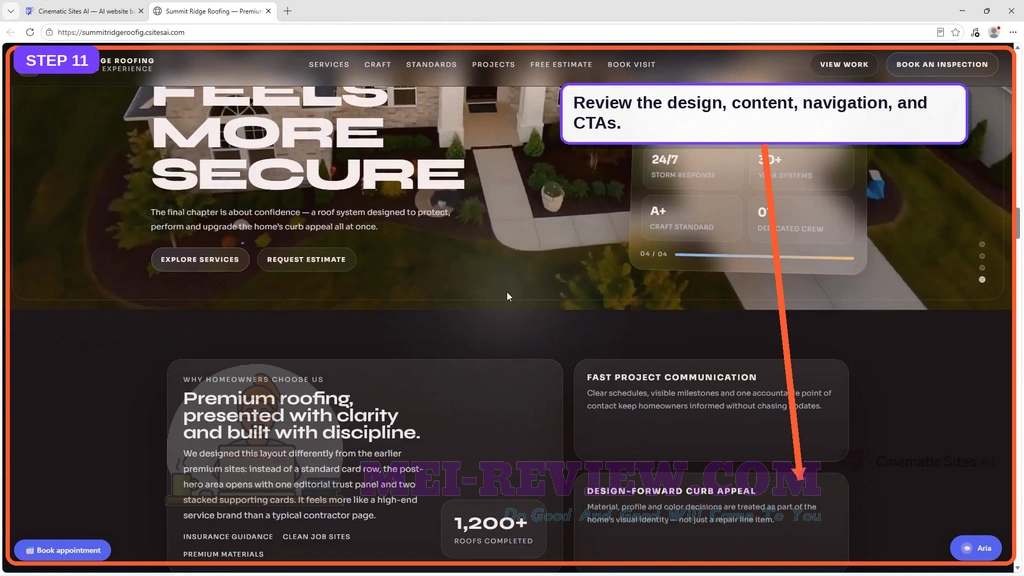This screenshot has width=1024, height=576.
Task: Open the Book Visit nav link
Action: (631, 65)
